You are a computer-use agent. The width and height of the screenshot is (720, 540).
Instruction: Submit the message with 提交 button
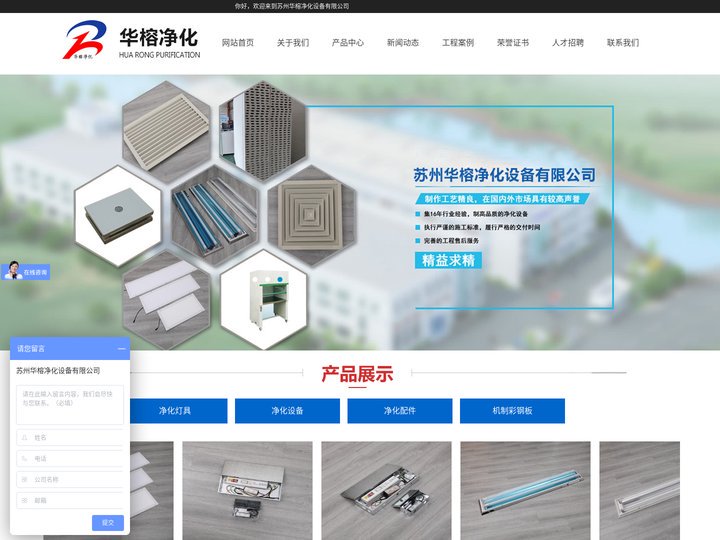tap(108, 523)
